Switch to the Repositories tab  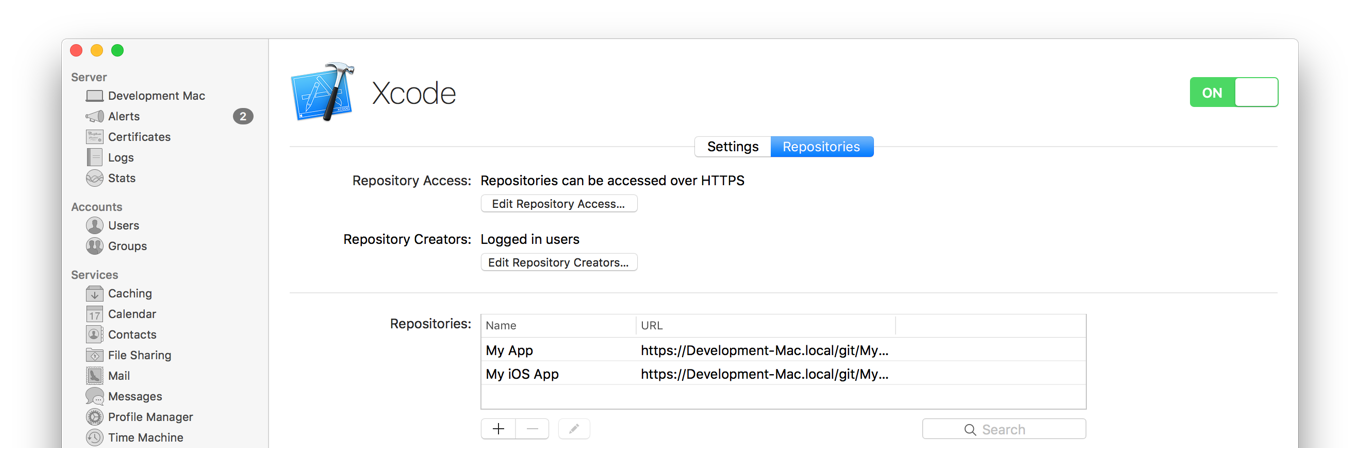(822, 147)
